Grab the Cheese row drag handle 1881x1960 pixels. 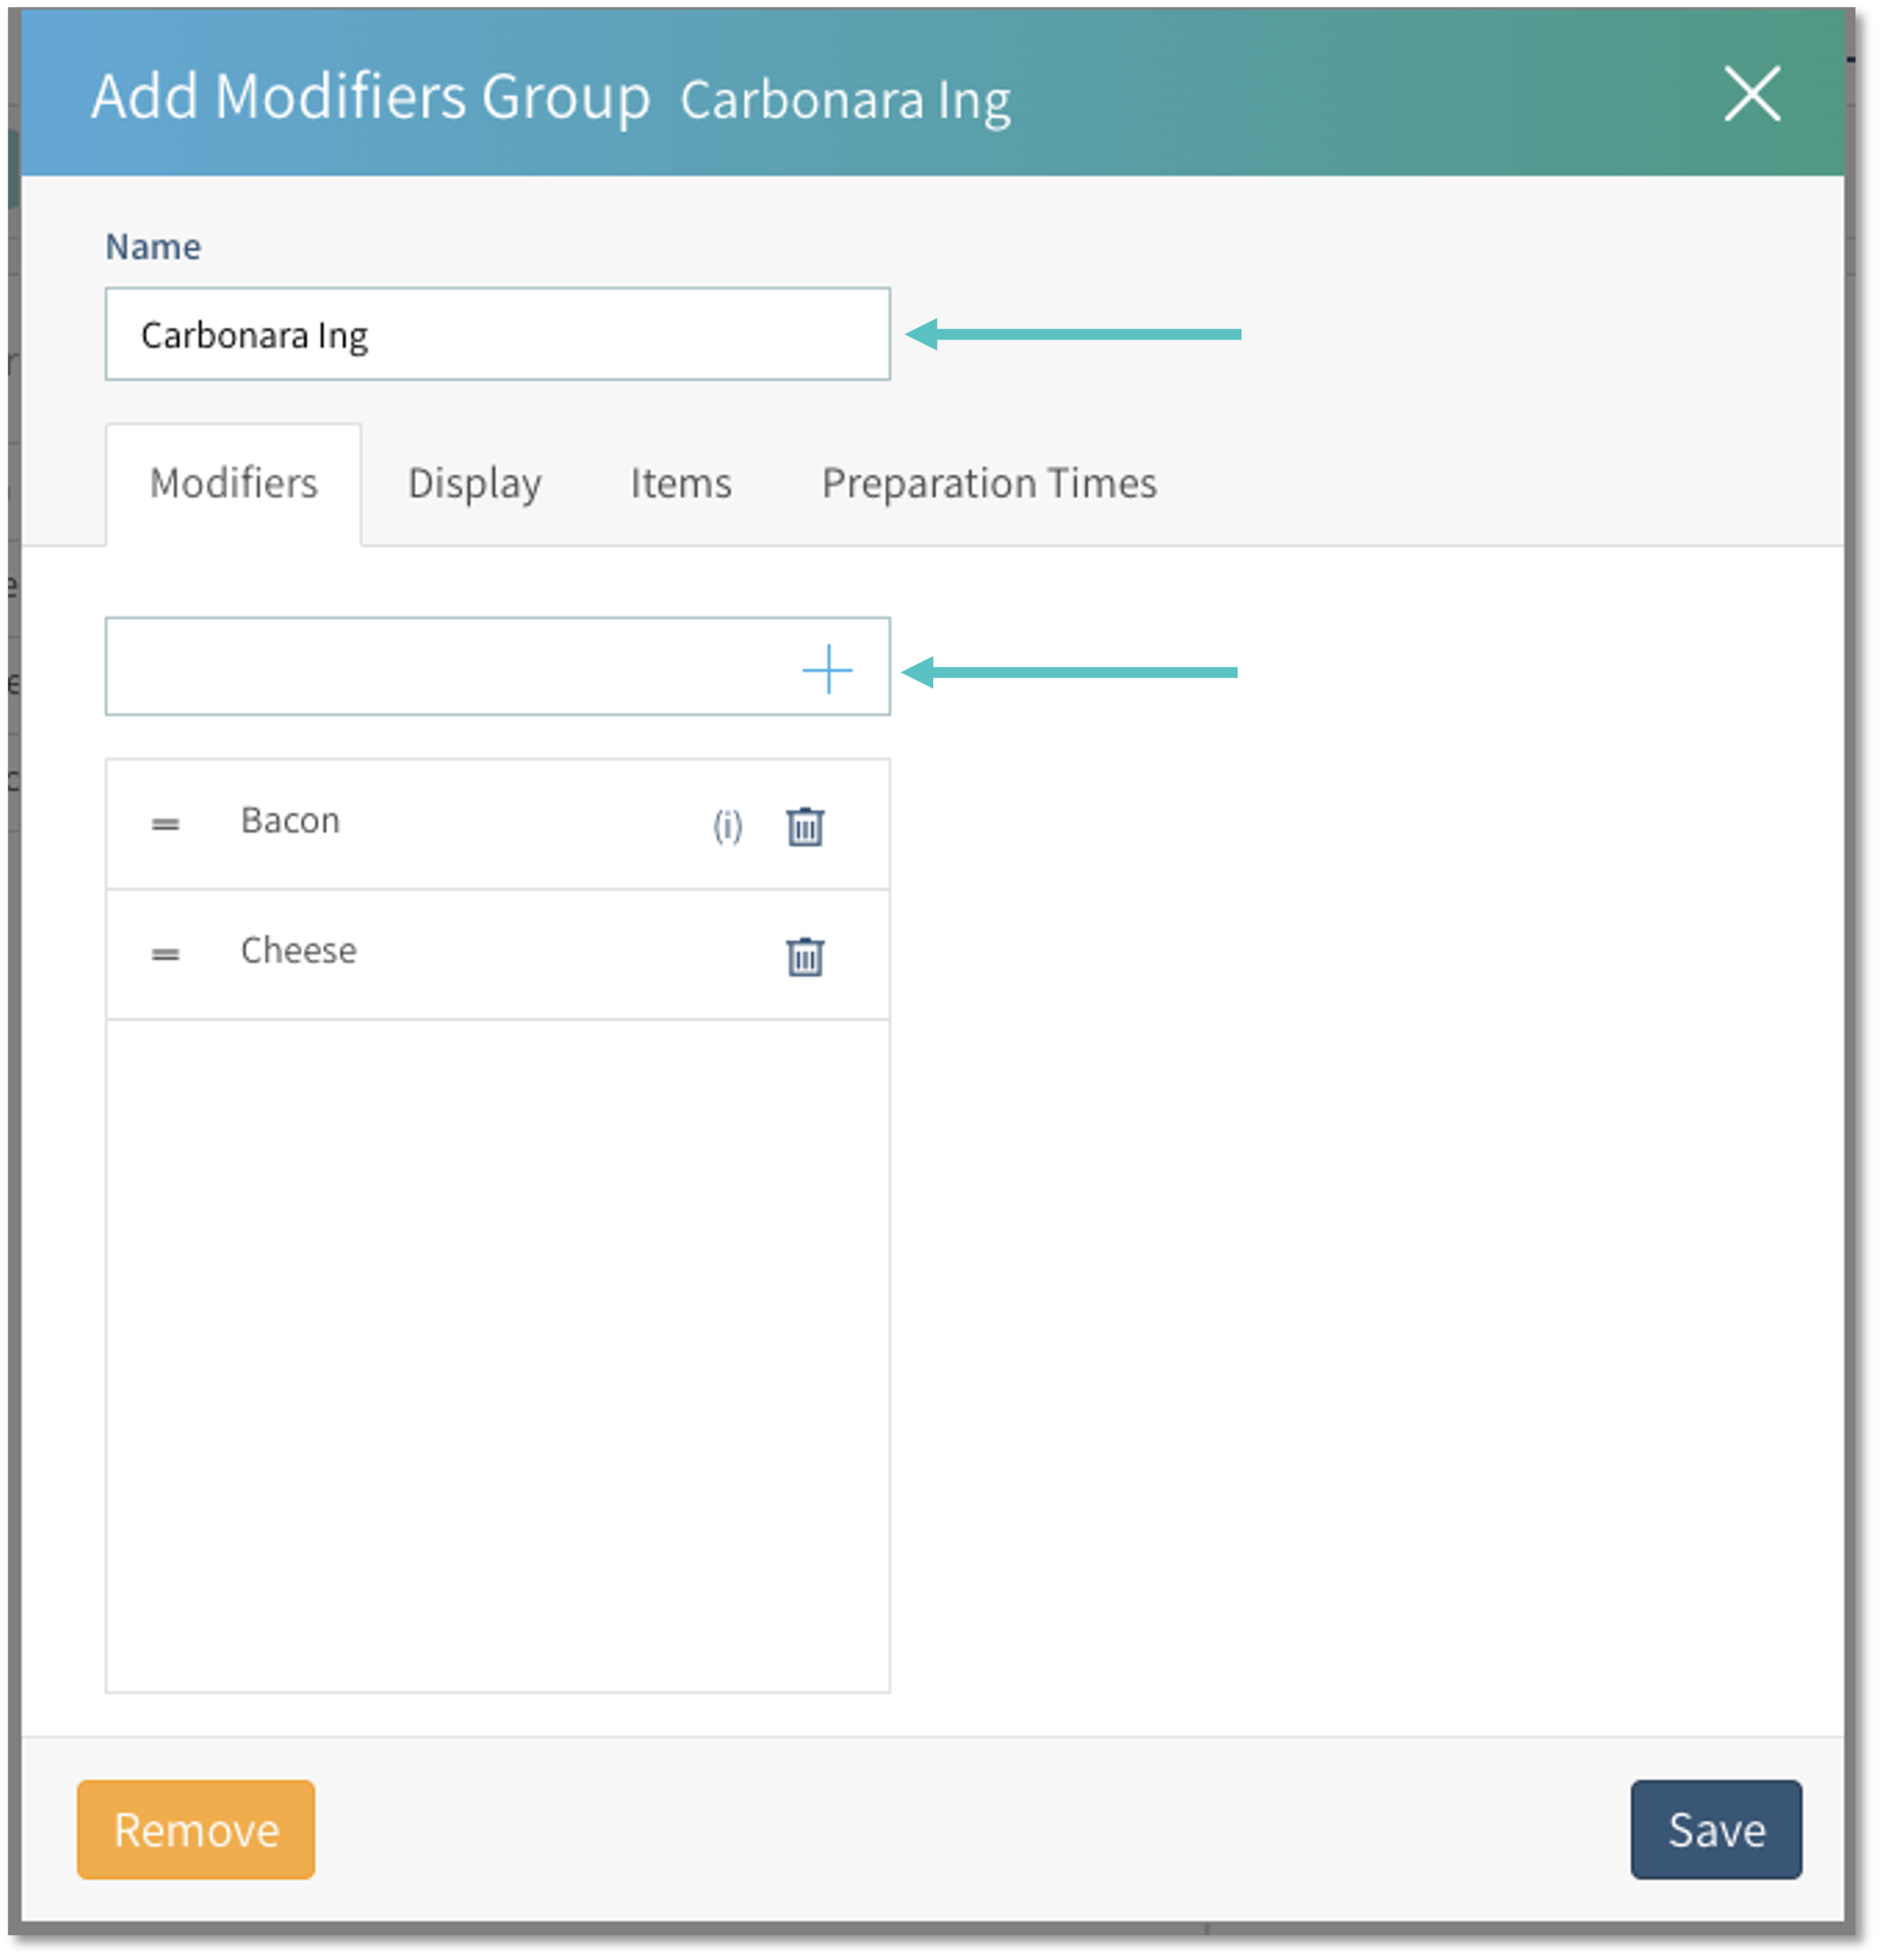[165, 954]
